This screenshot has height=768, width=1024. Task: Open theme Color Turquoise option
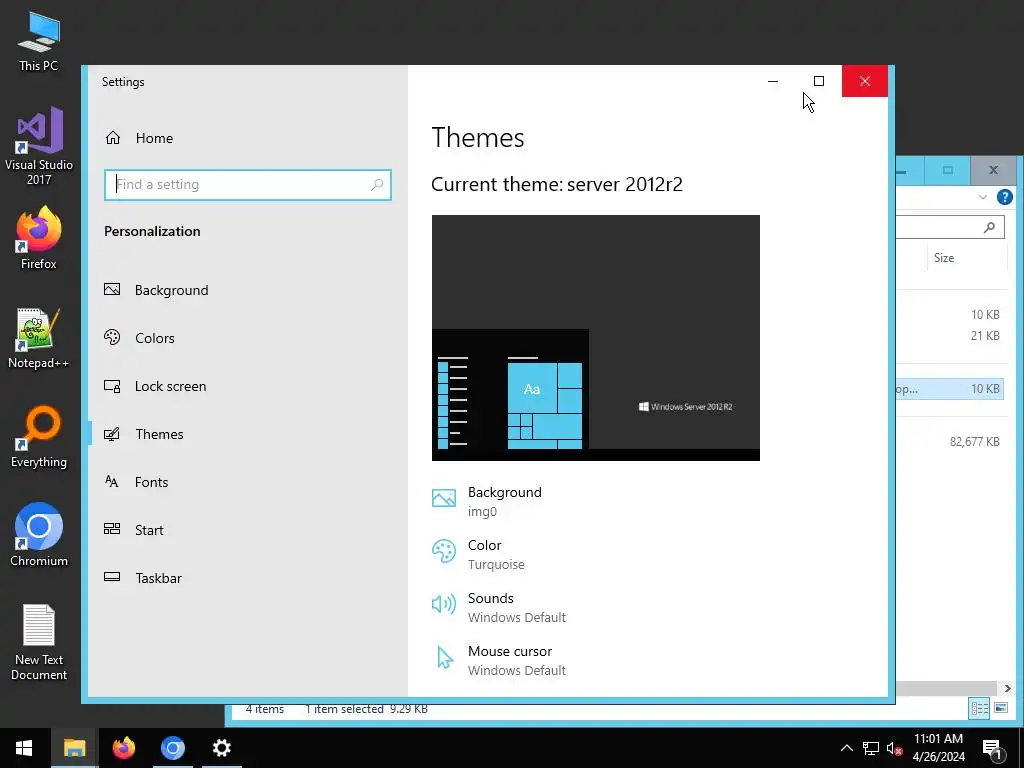click(479, 554)
